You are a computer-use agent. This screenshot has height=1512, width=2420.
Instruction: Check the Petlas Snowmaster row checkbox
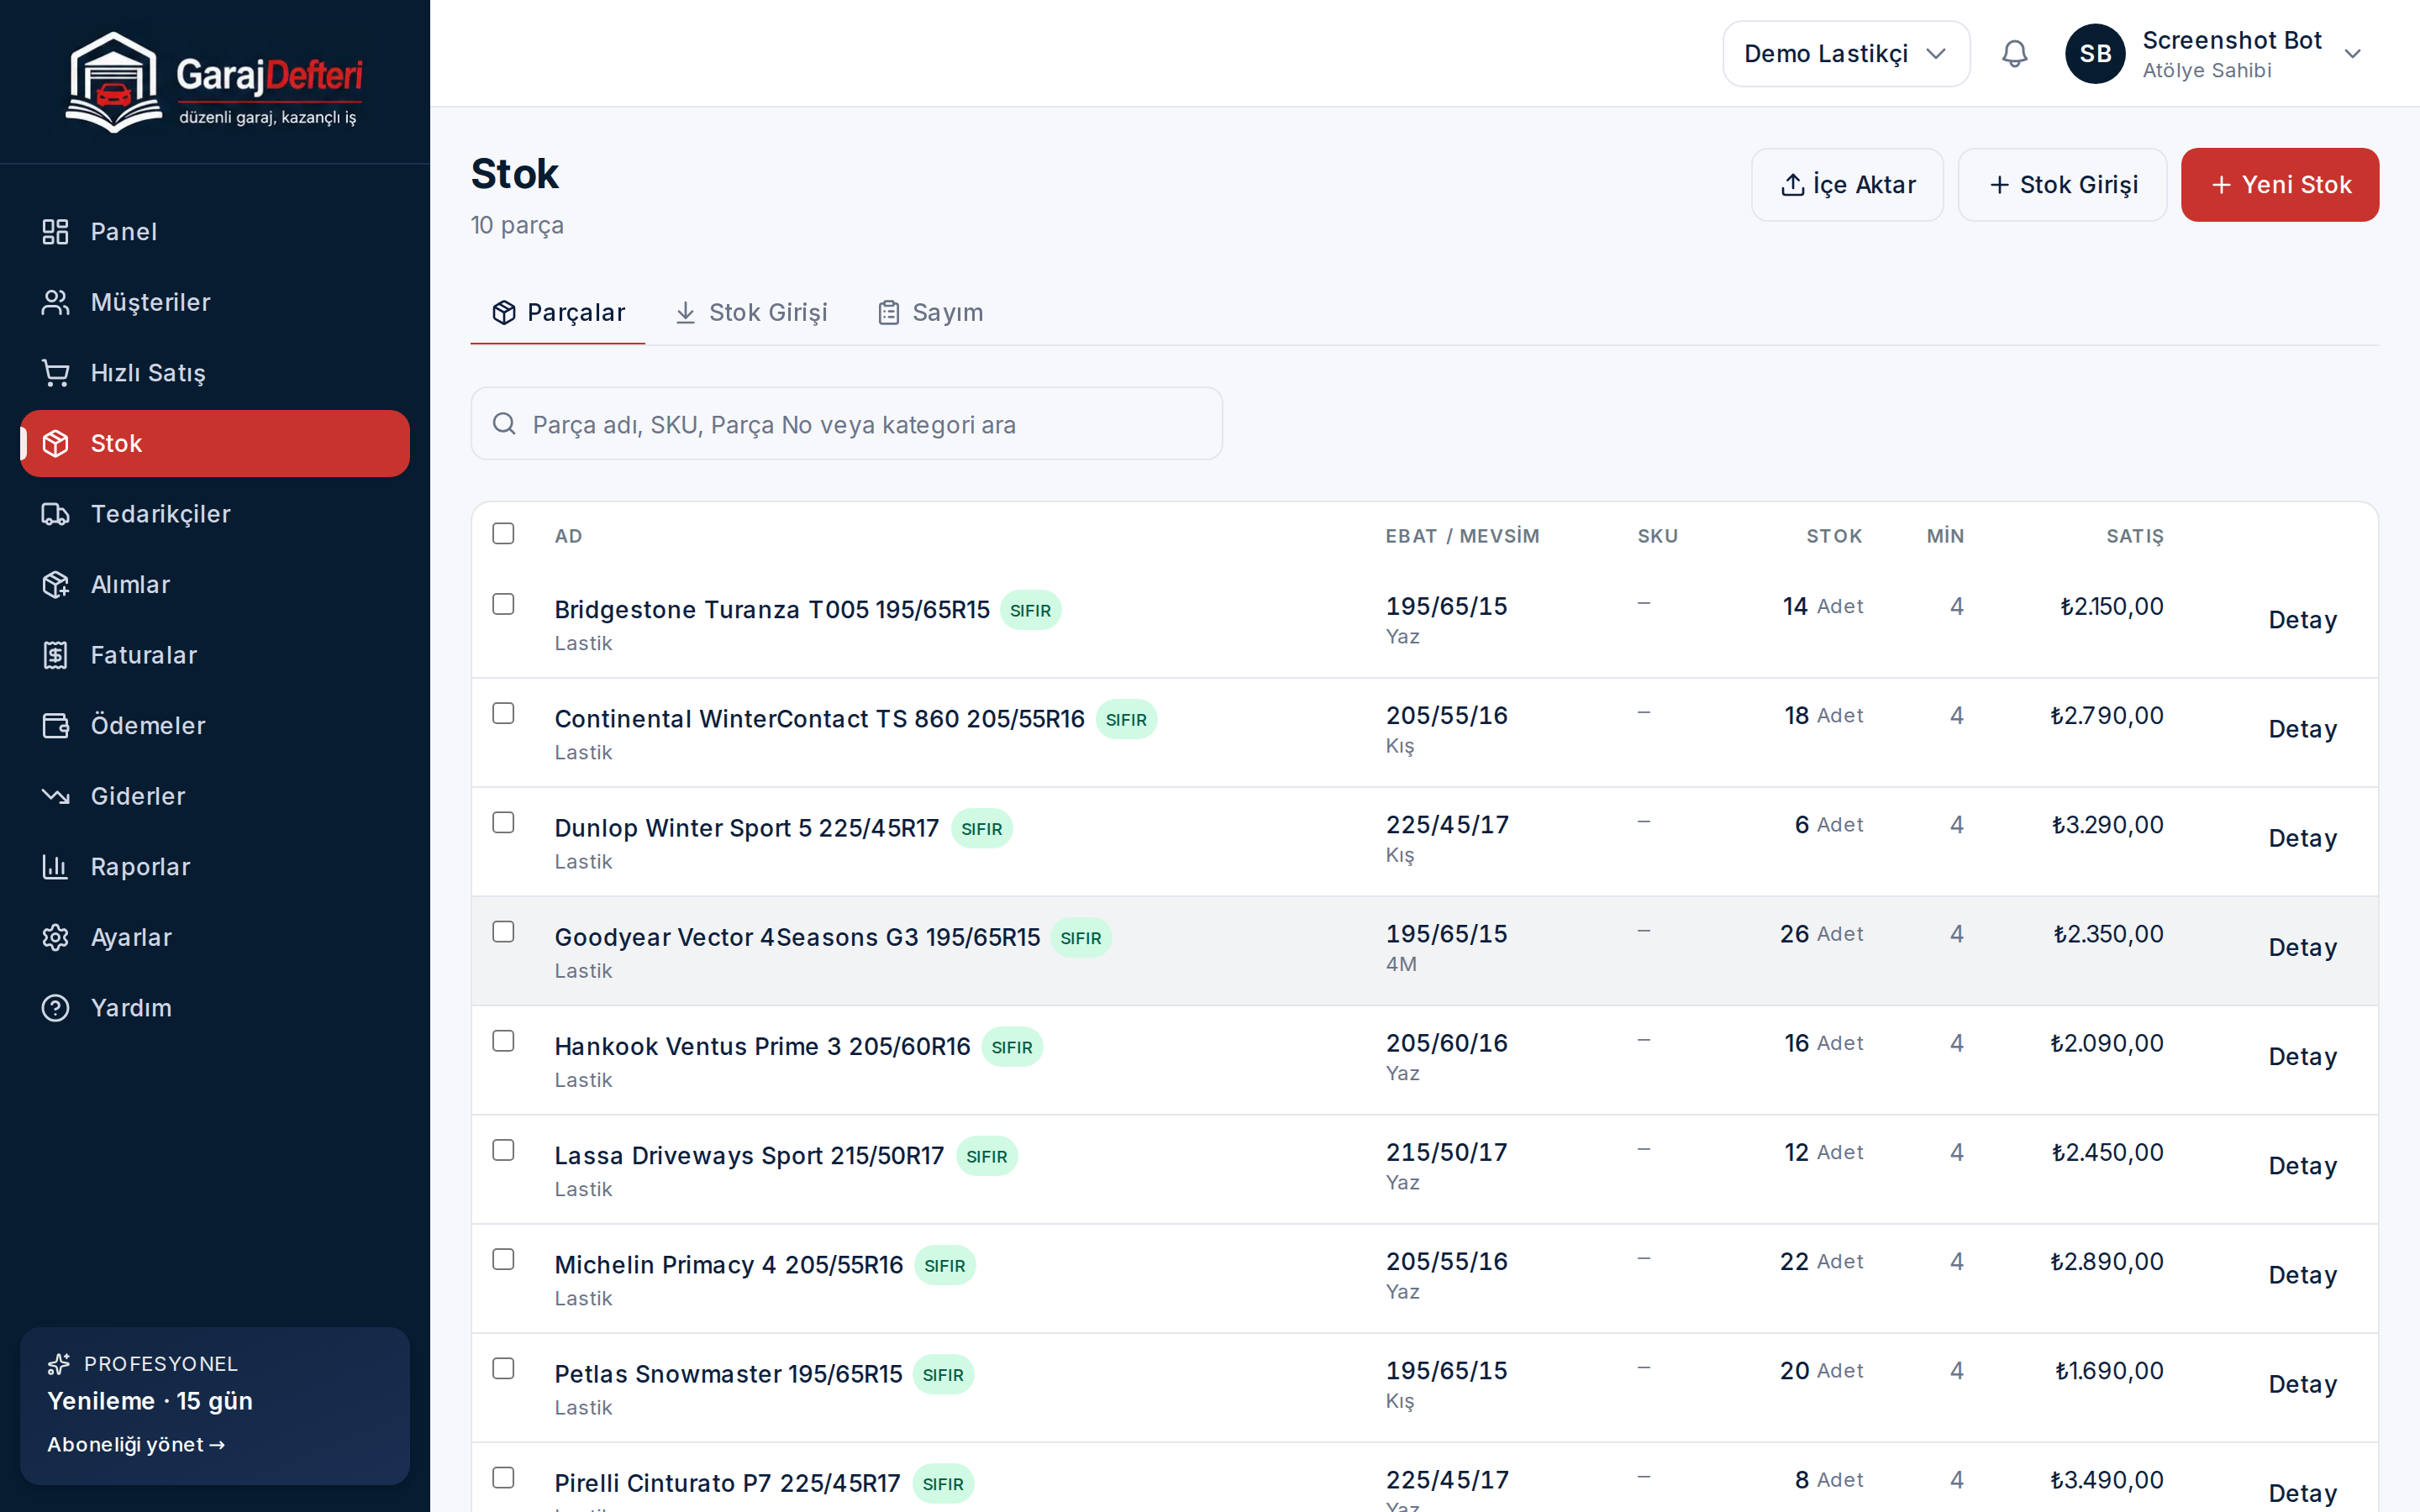[503, 1368]
